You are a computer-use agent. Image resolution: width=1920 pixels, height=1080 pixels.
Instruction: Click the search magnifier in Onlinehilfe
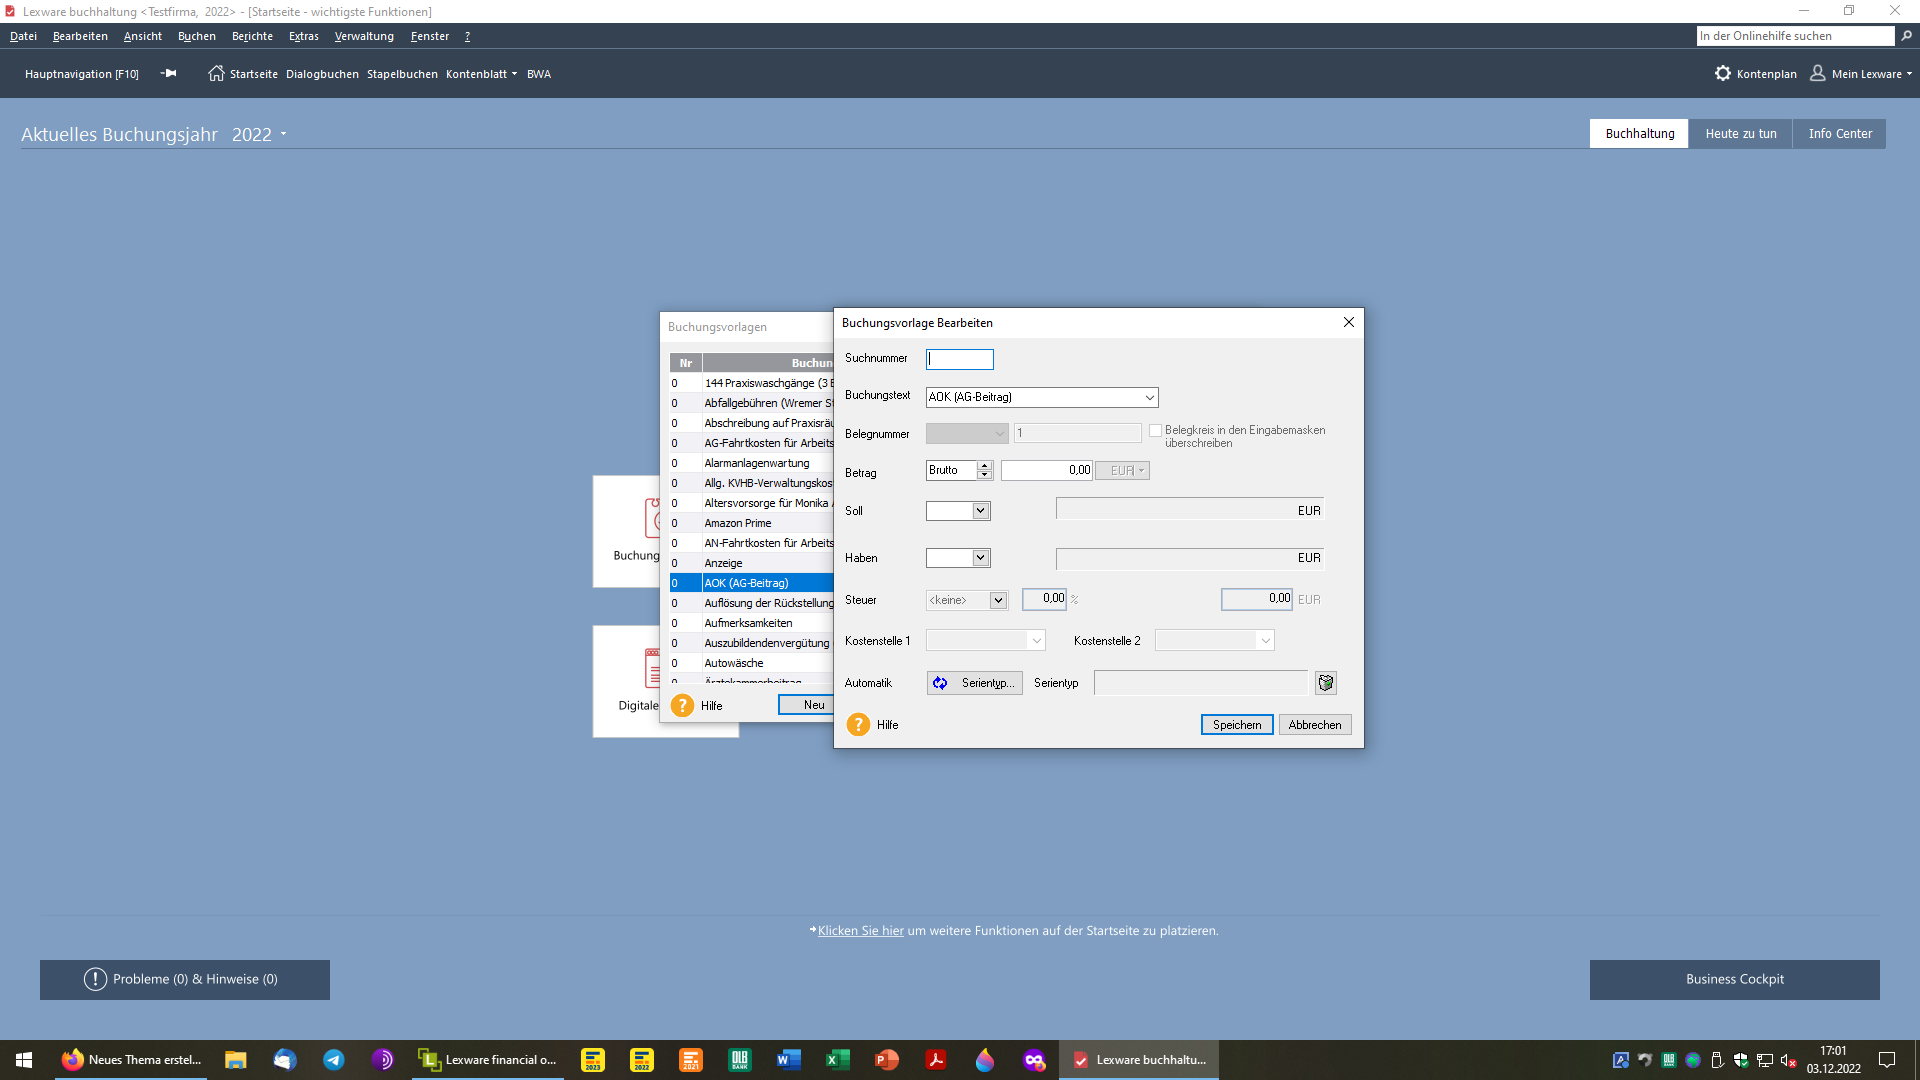pyautogui.click(x=1906, y=36)
